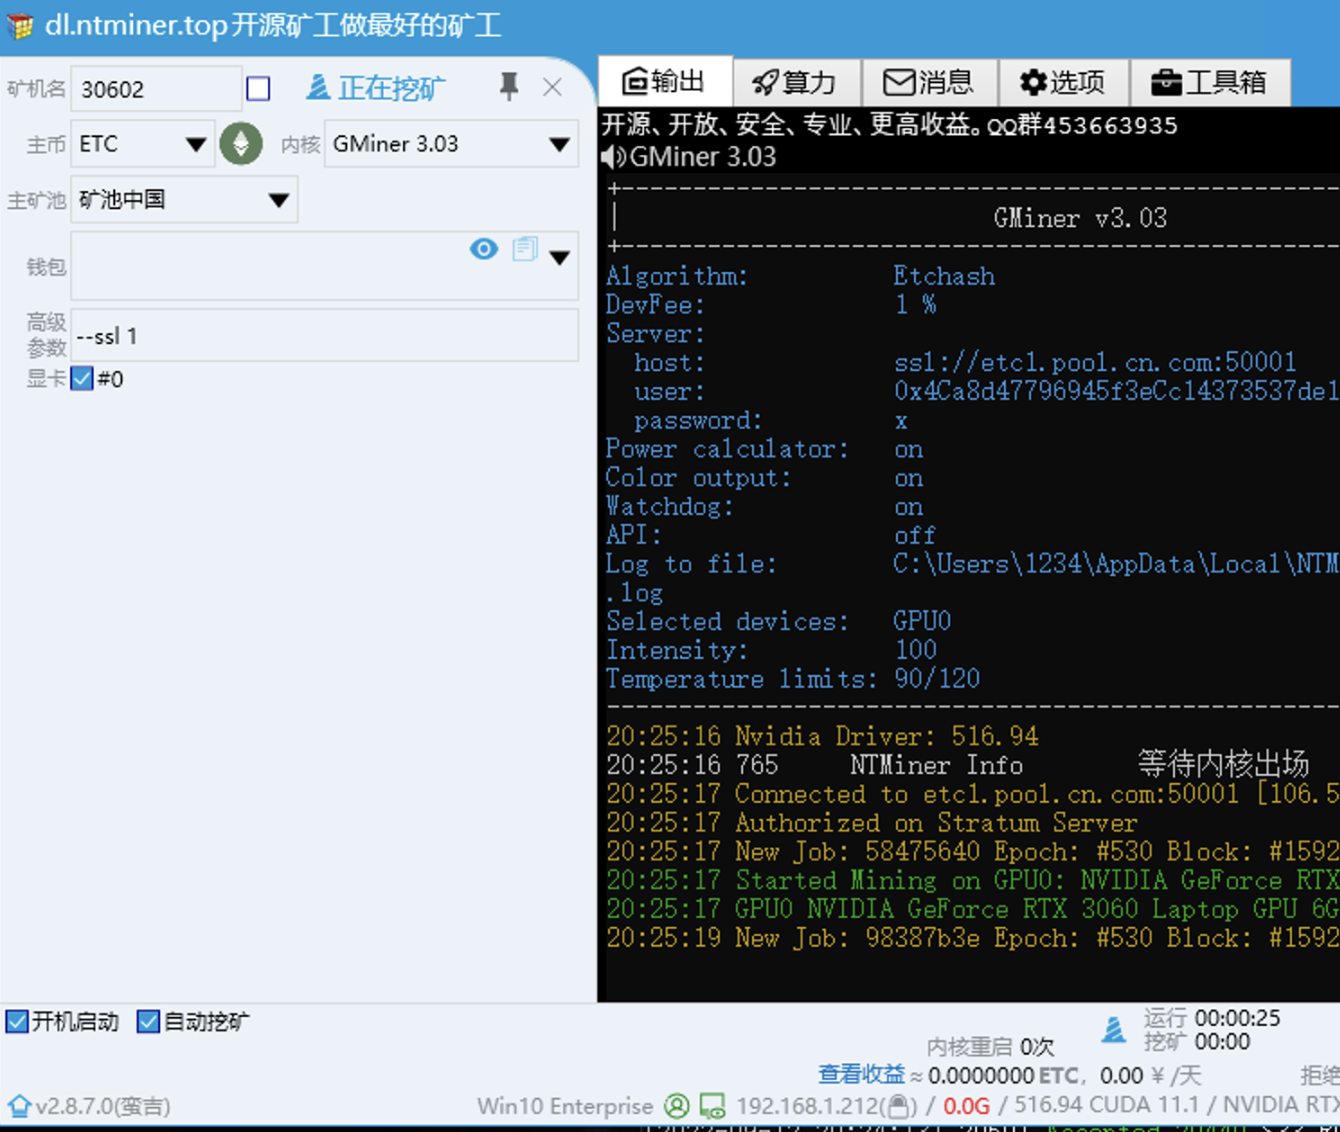The image size is (1340, 1132).
Task: Toggle the 自动挖矿 auto-mining checkbox
Action: coord(148,1021)
